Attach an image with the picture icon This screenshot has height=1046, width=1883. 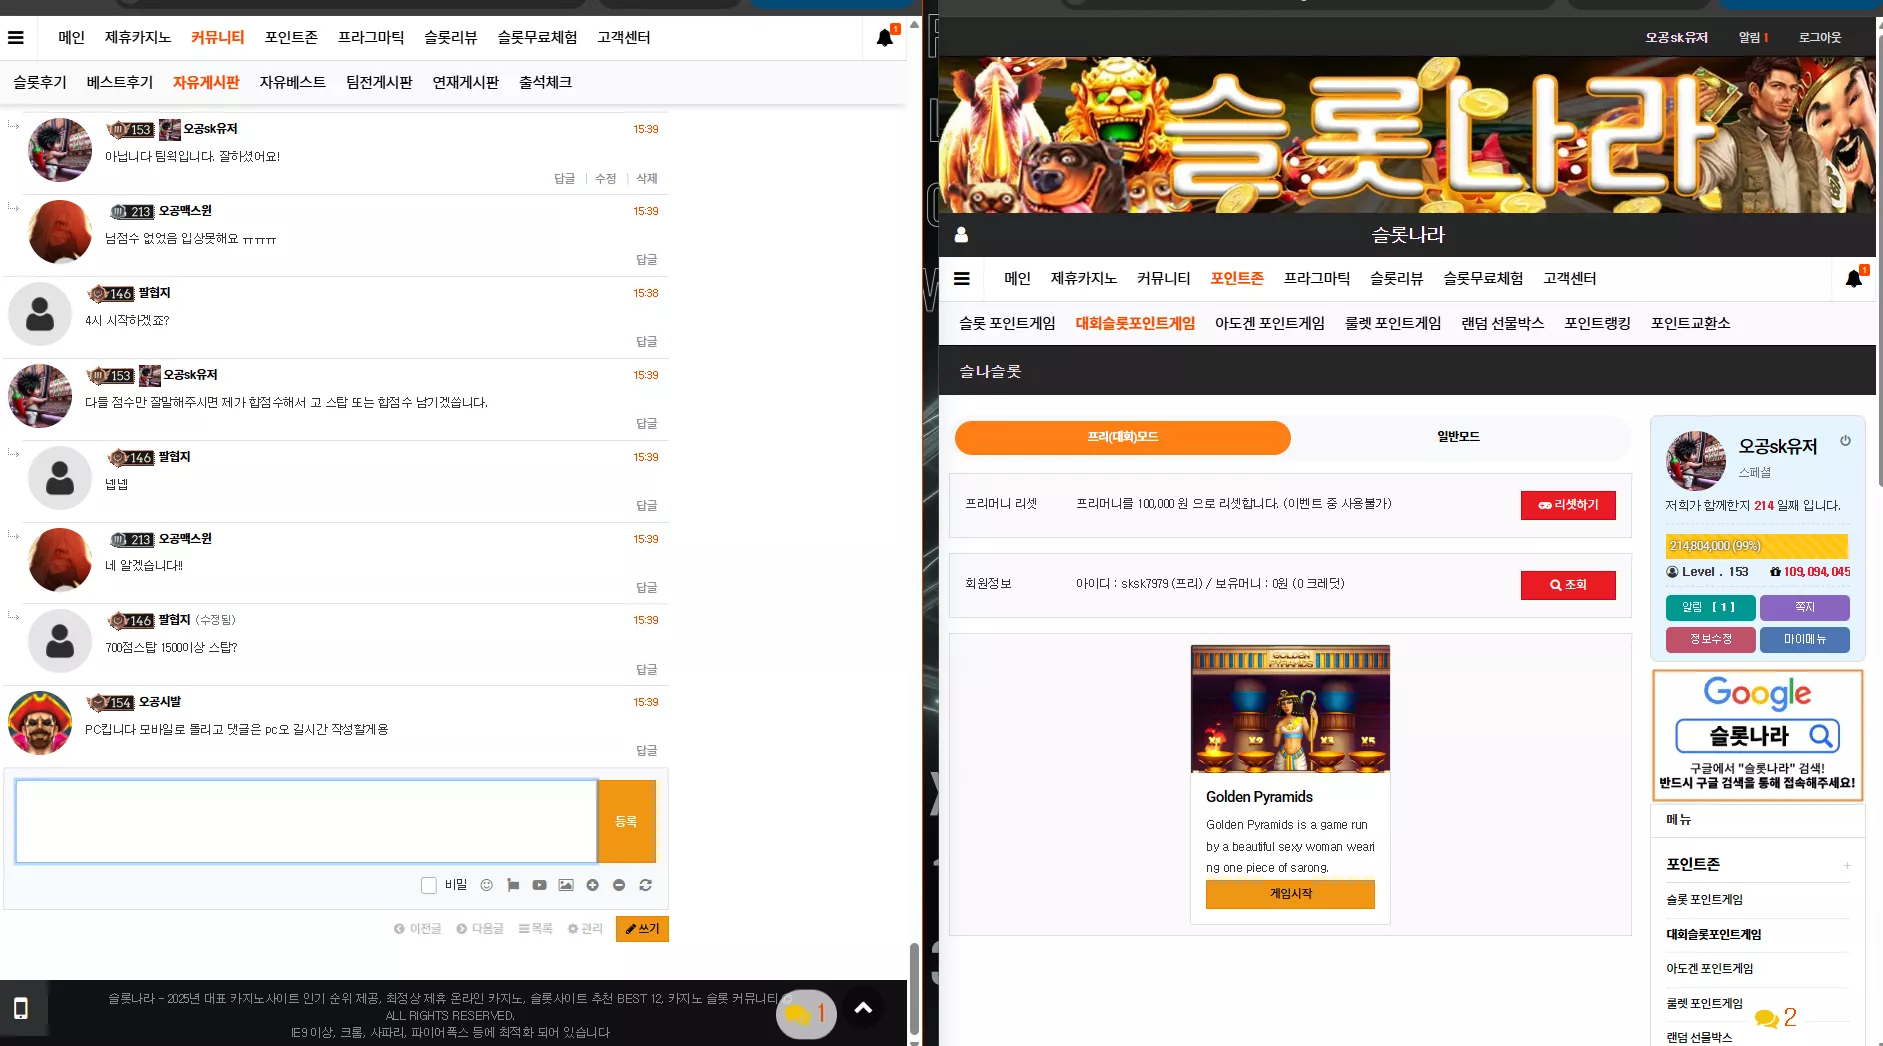click(566, 885)
